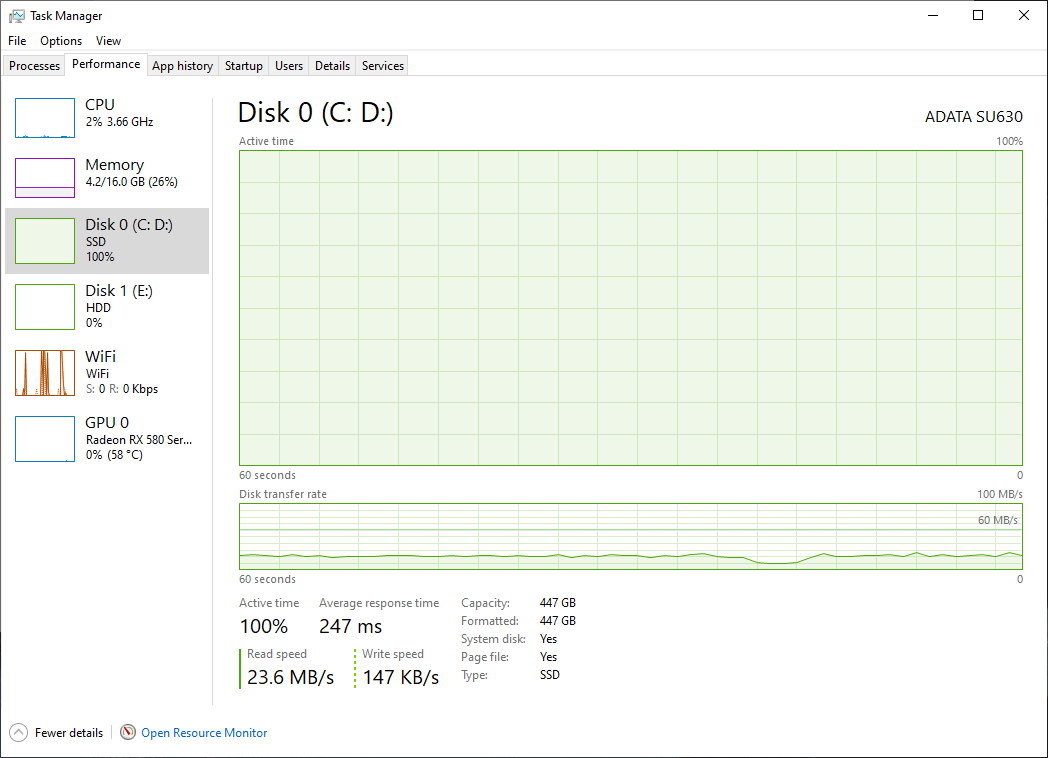1048x758 pixels.
Task: Click the 147 KB/s write speed value
Action: (400, 677)
